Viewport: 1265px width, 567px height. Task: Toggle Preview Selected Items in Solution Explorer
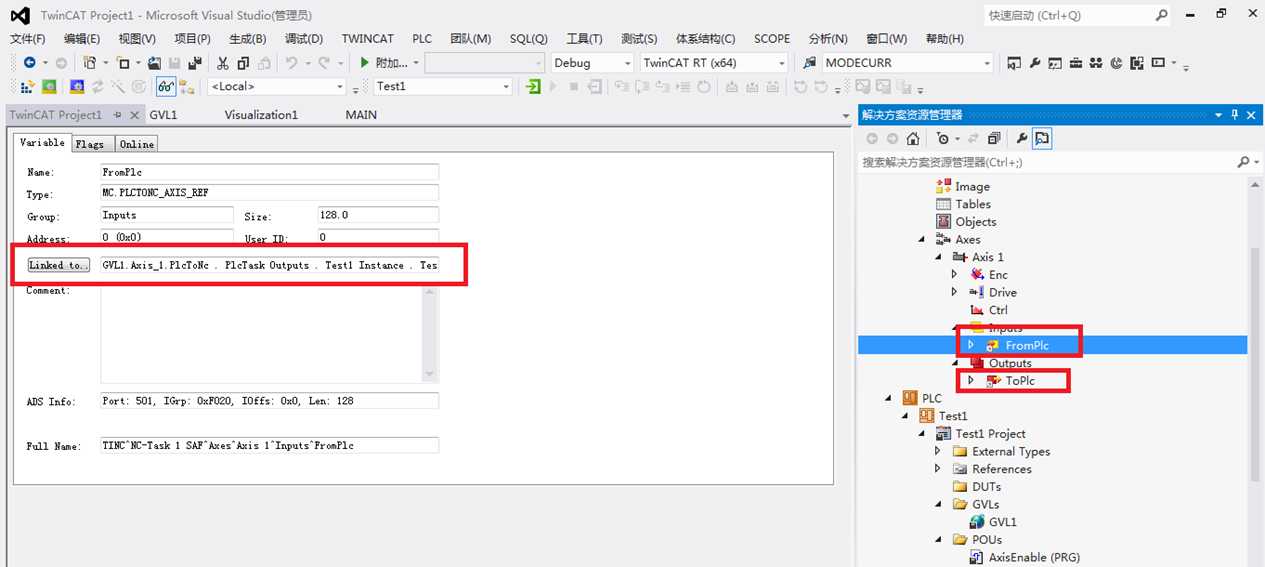pyautogui.click(x=1042, y=139)
